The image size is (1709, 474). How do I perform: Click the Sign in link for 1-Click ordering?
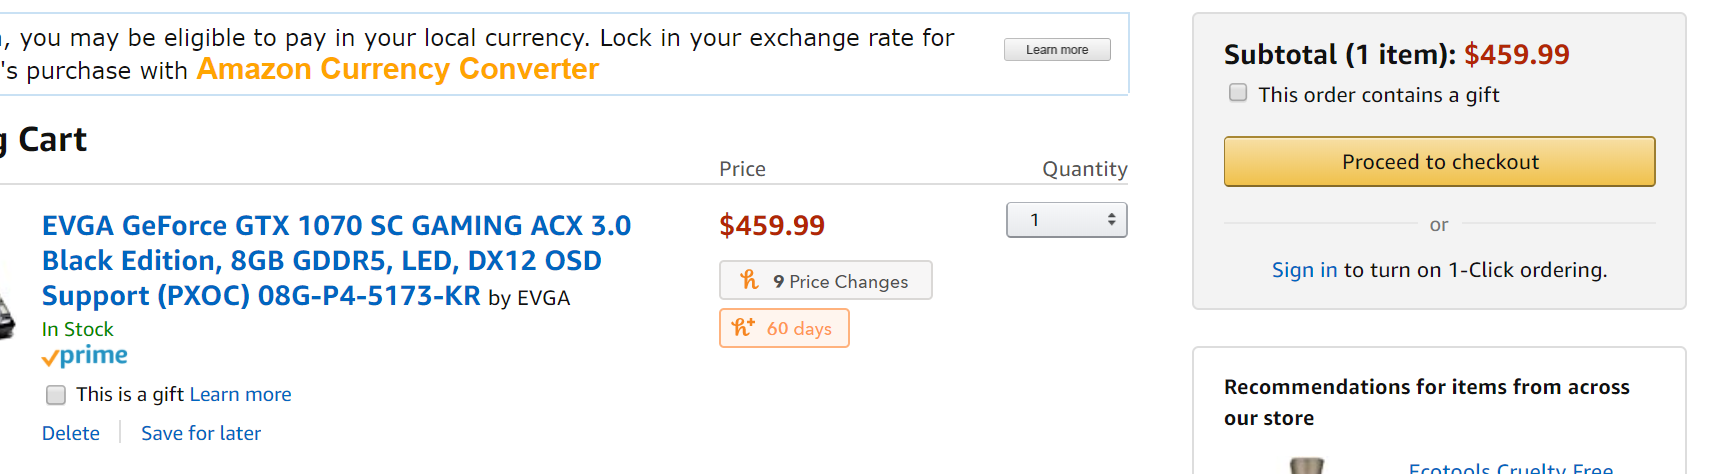coord(1304,270)
